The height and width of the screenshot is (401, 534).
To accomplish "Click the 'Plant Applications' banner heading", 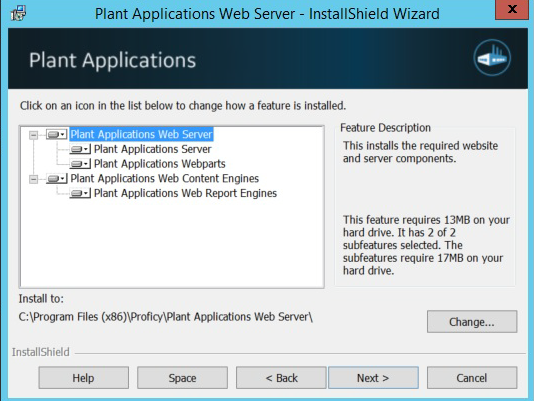I will pos(112,60).
